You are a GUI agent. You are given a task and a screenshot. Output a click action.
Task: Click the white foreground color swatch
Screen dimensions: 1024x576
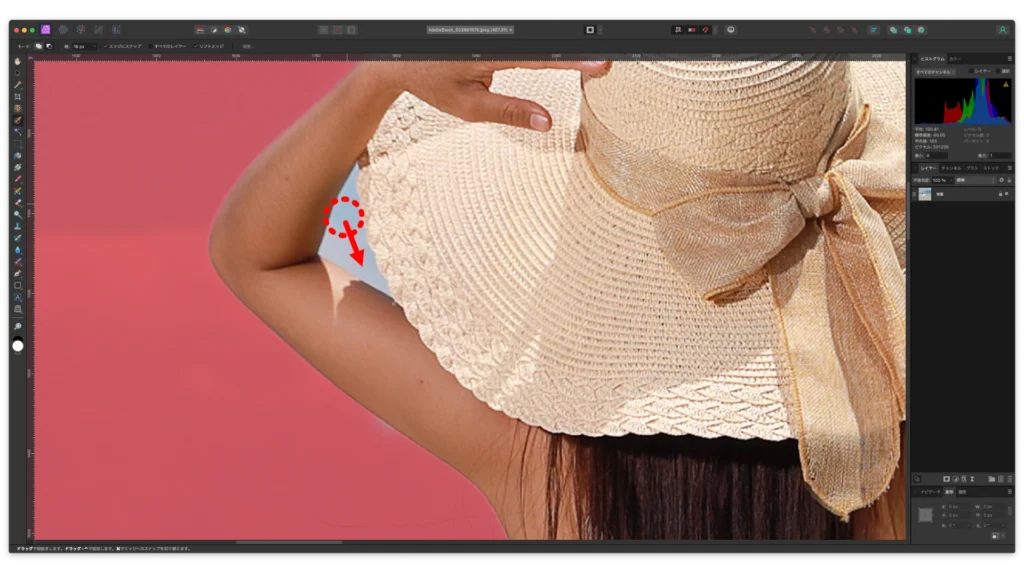pyautogui.click(x=18, y=346)
